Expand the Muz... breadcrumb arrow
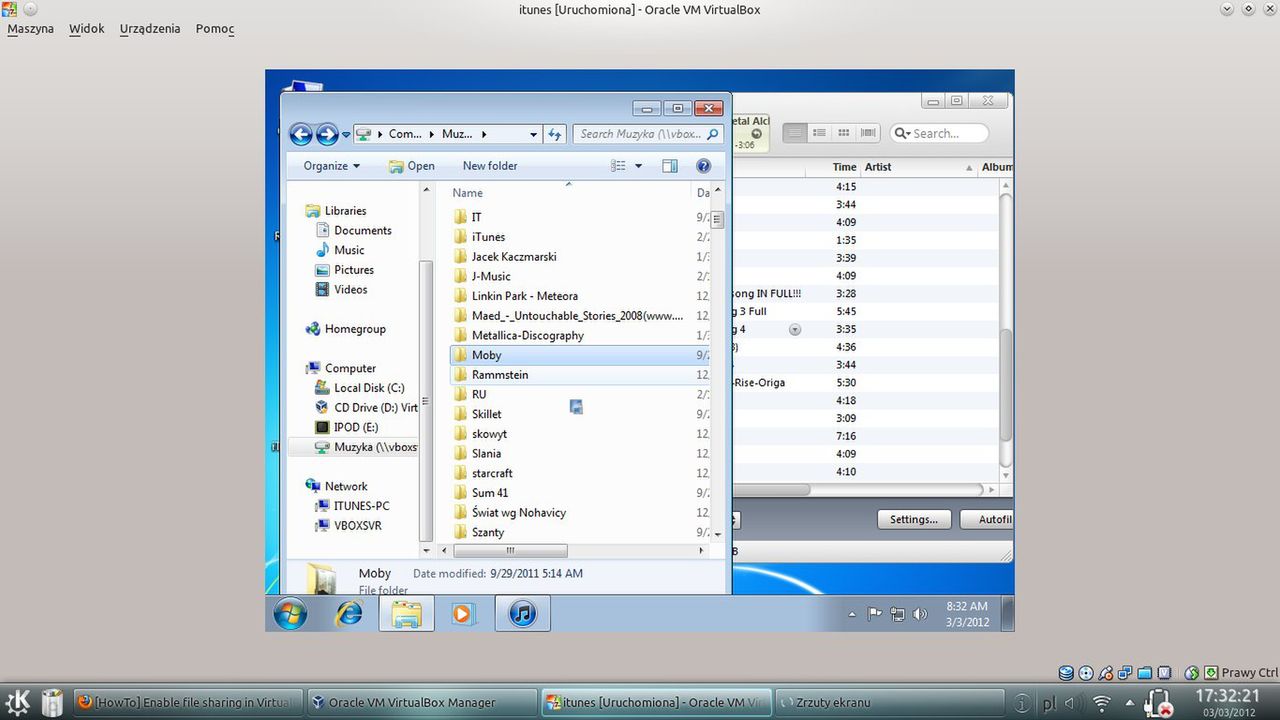1280x720 pixels. point(483,134)
